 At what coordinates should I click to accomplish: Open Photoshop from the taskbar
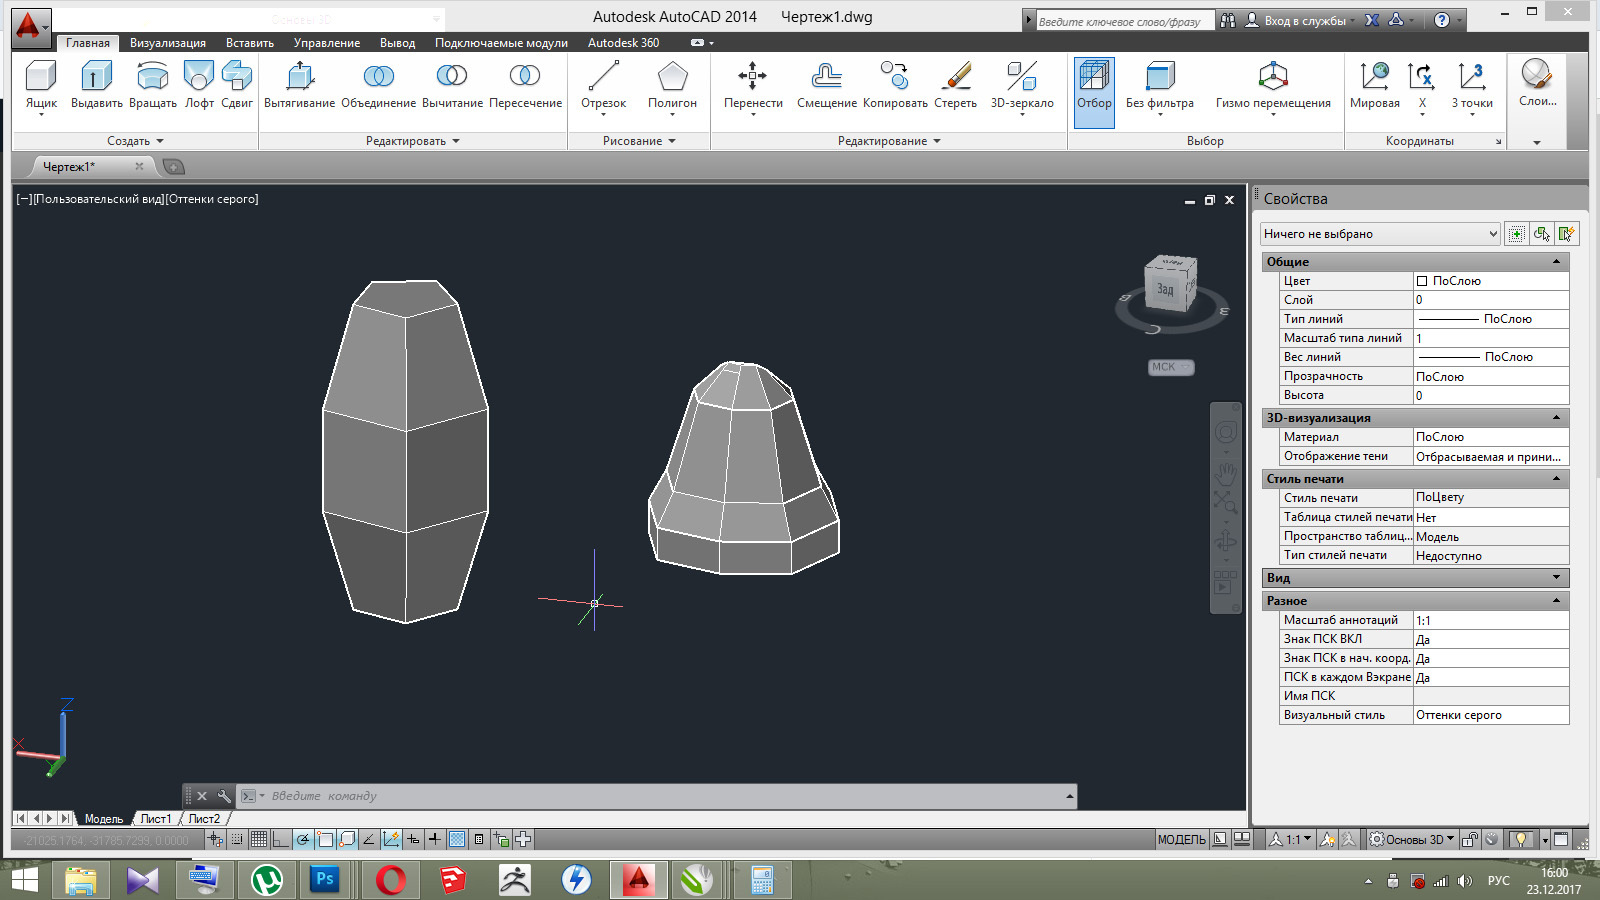325,879
